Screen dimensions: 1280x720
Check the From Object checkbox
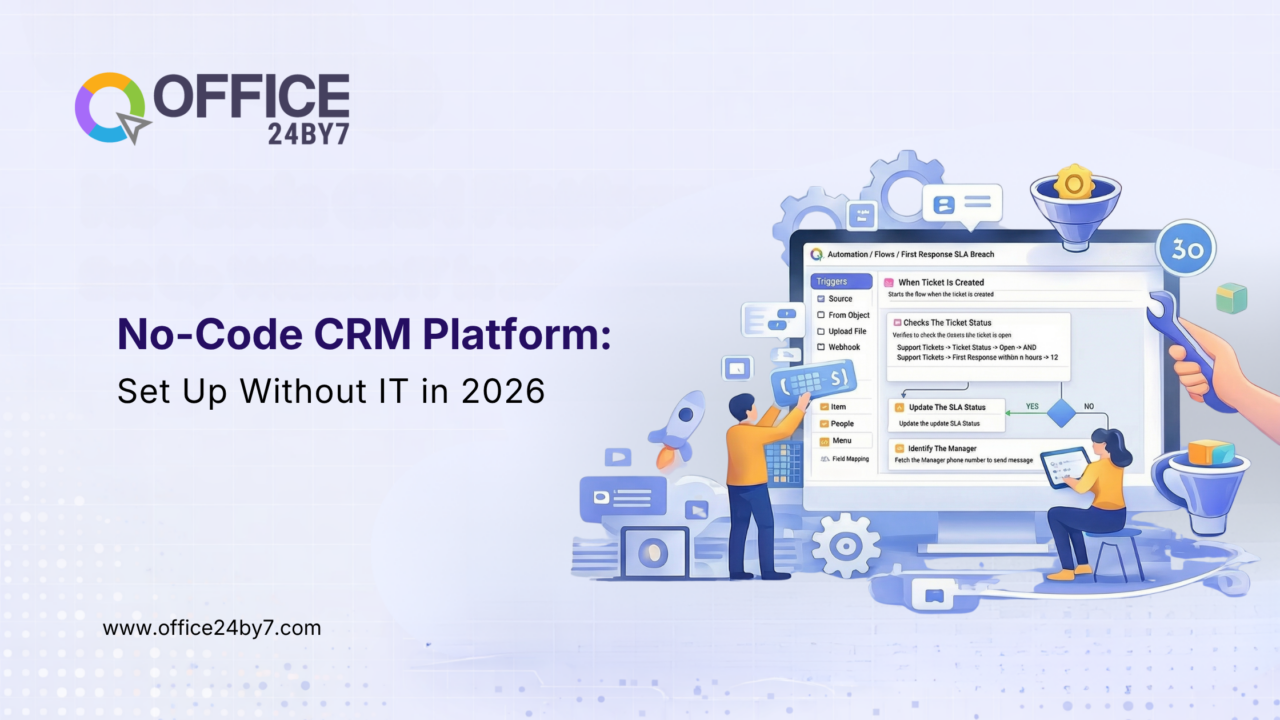pyautogui.click(x=821, y=315)
